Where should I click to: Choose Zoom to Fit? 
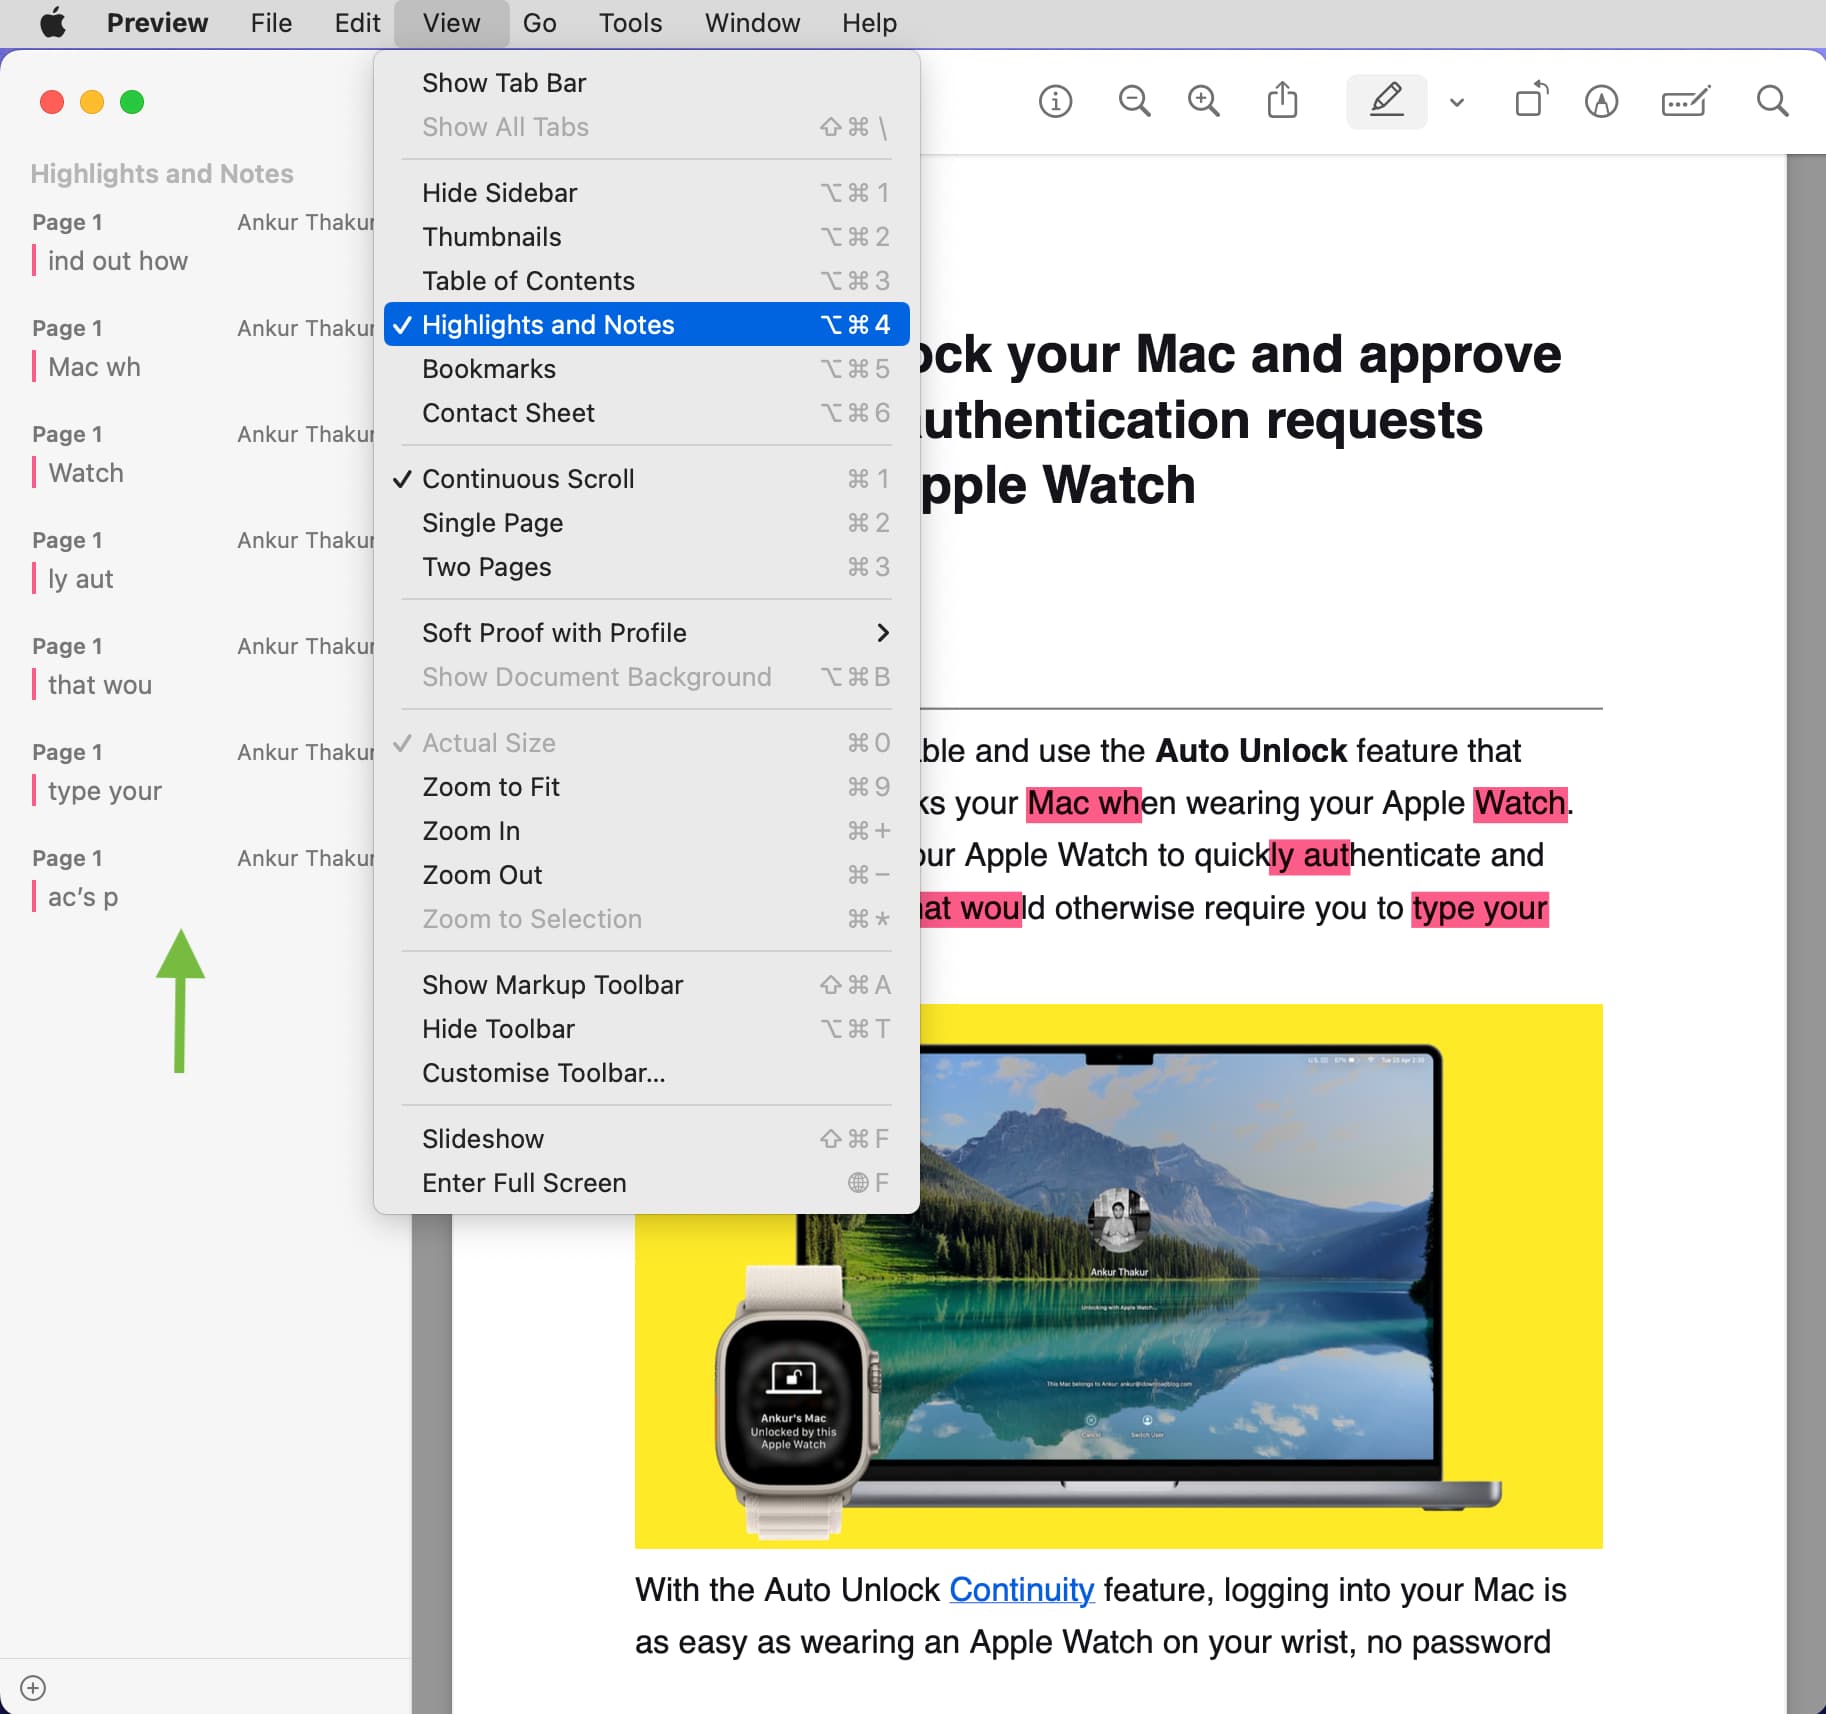point(646,787)
